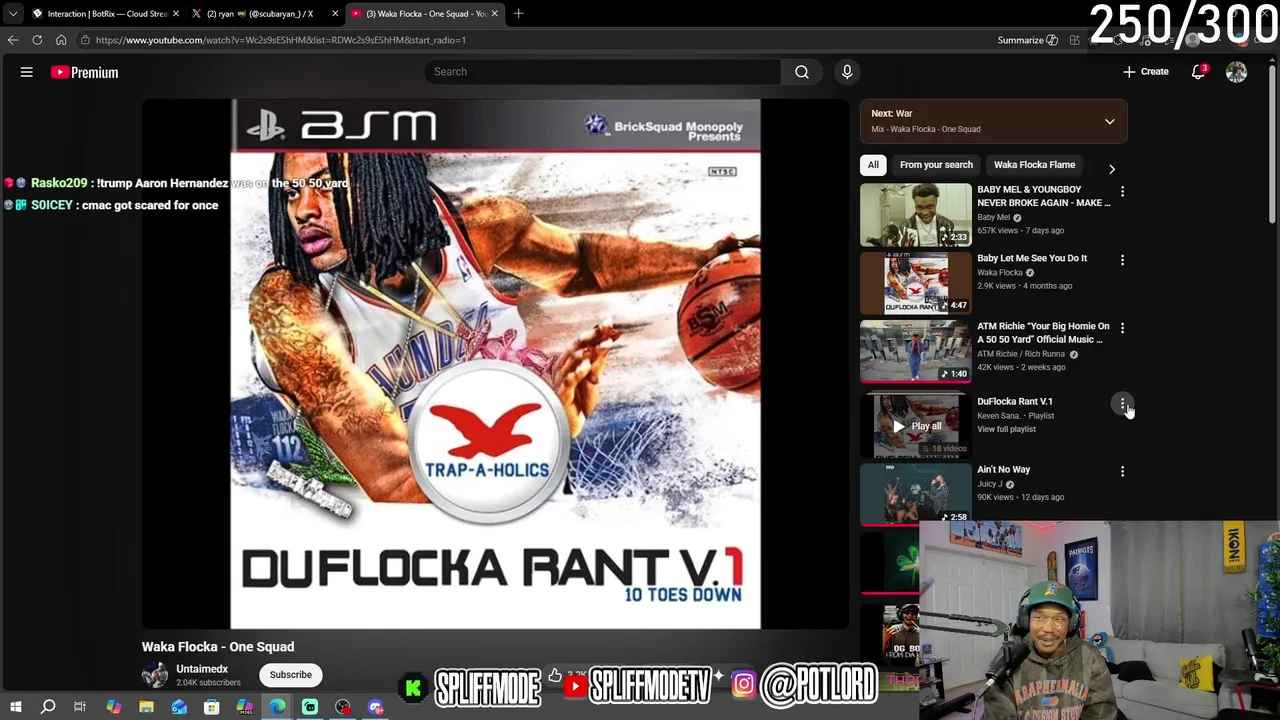Open Windows taskbar search

[48, 707]
